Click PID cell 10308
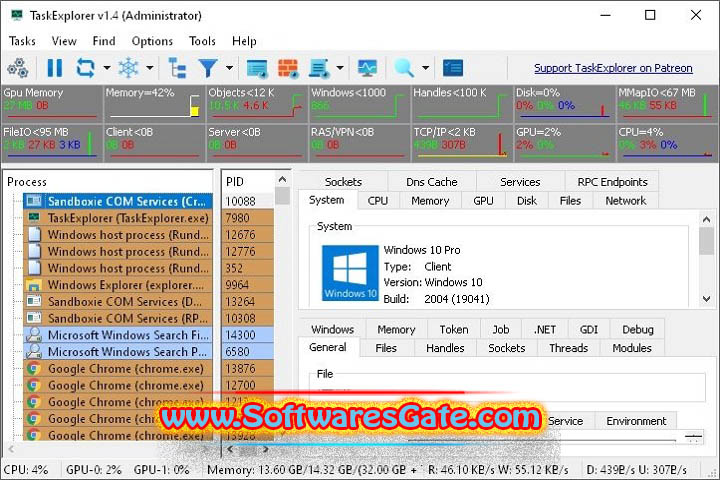720x480 pixels. pos(248,318)
